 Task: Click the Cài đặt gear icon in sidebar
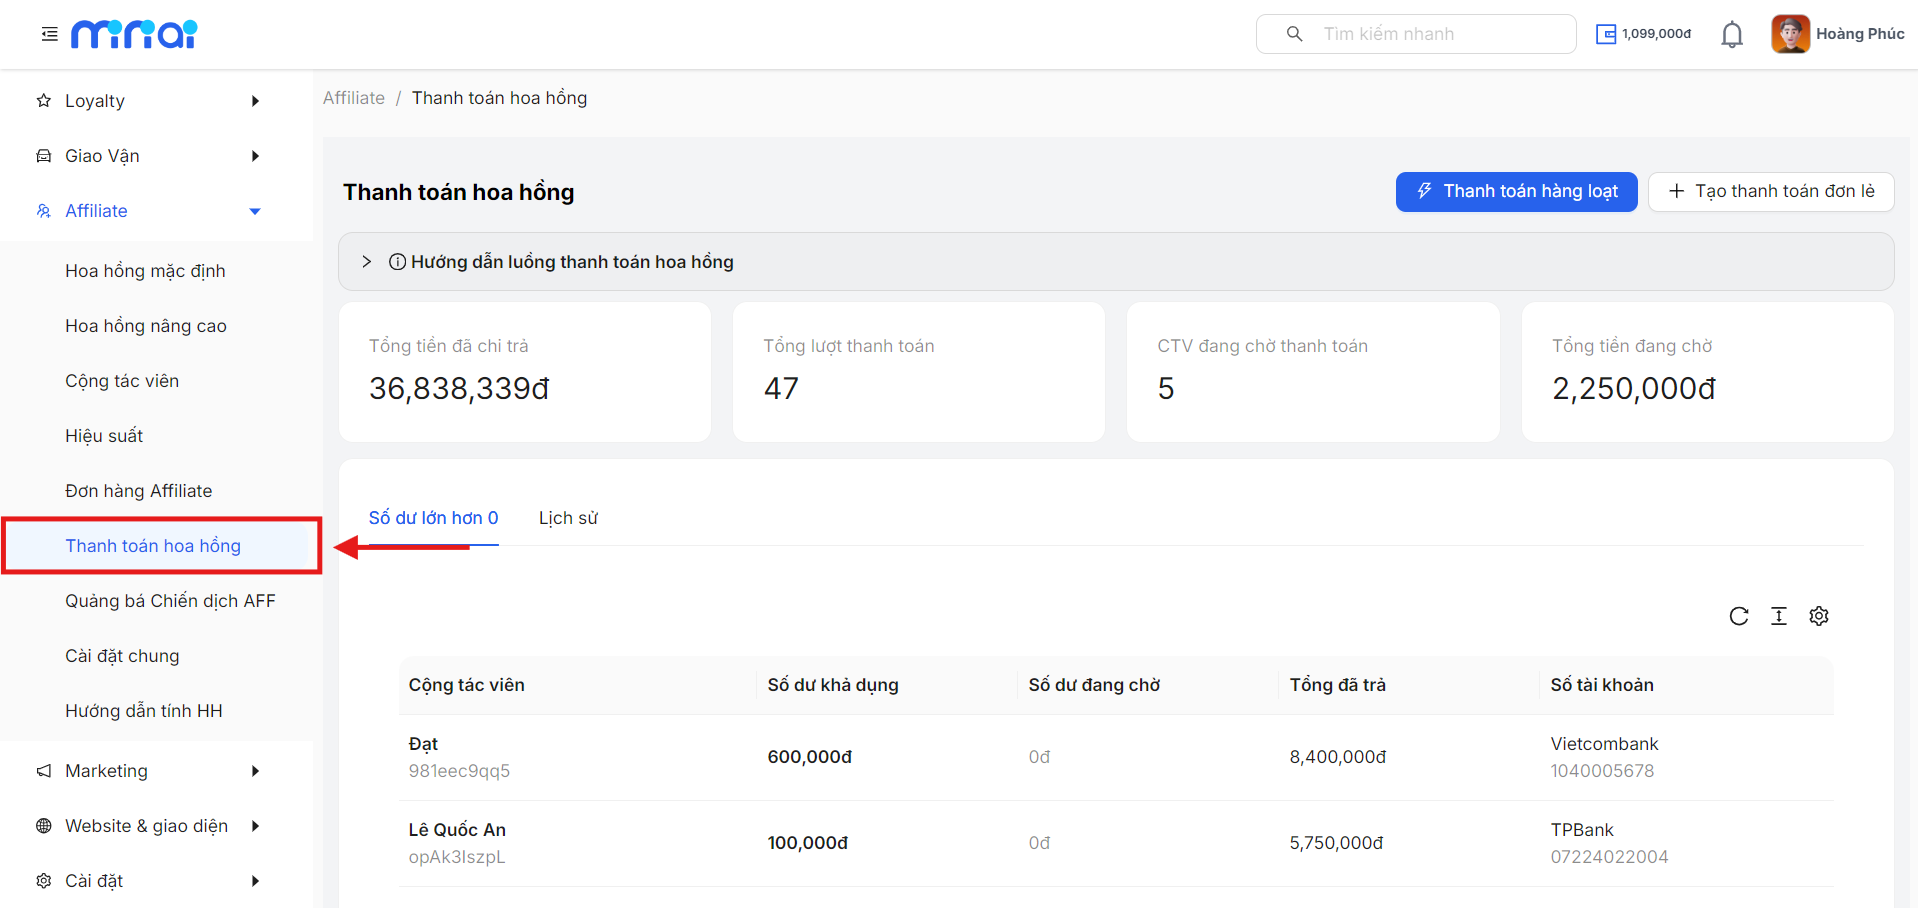click(x=44, y=881)
